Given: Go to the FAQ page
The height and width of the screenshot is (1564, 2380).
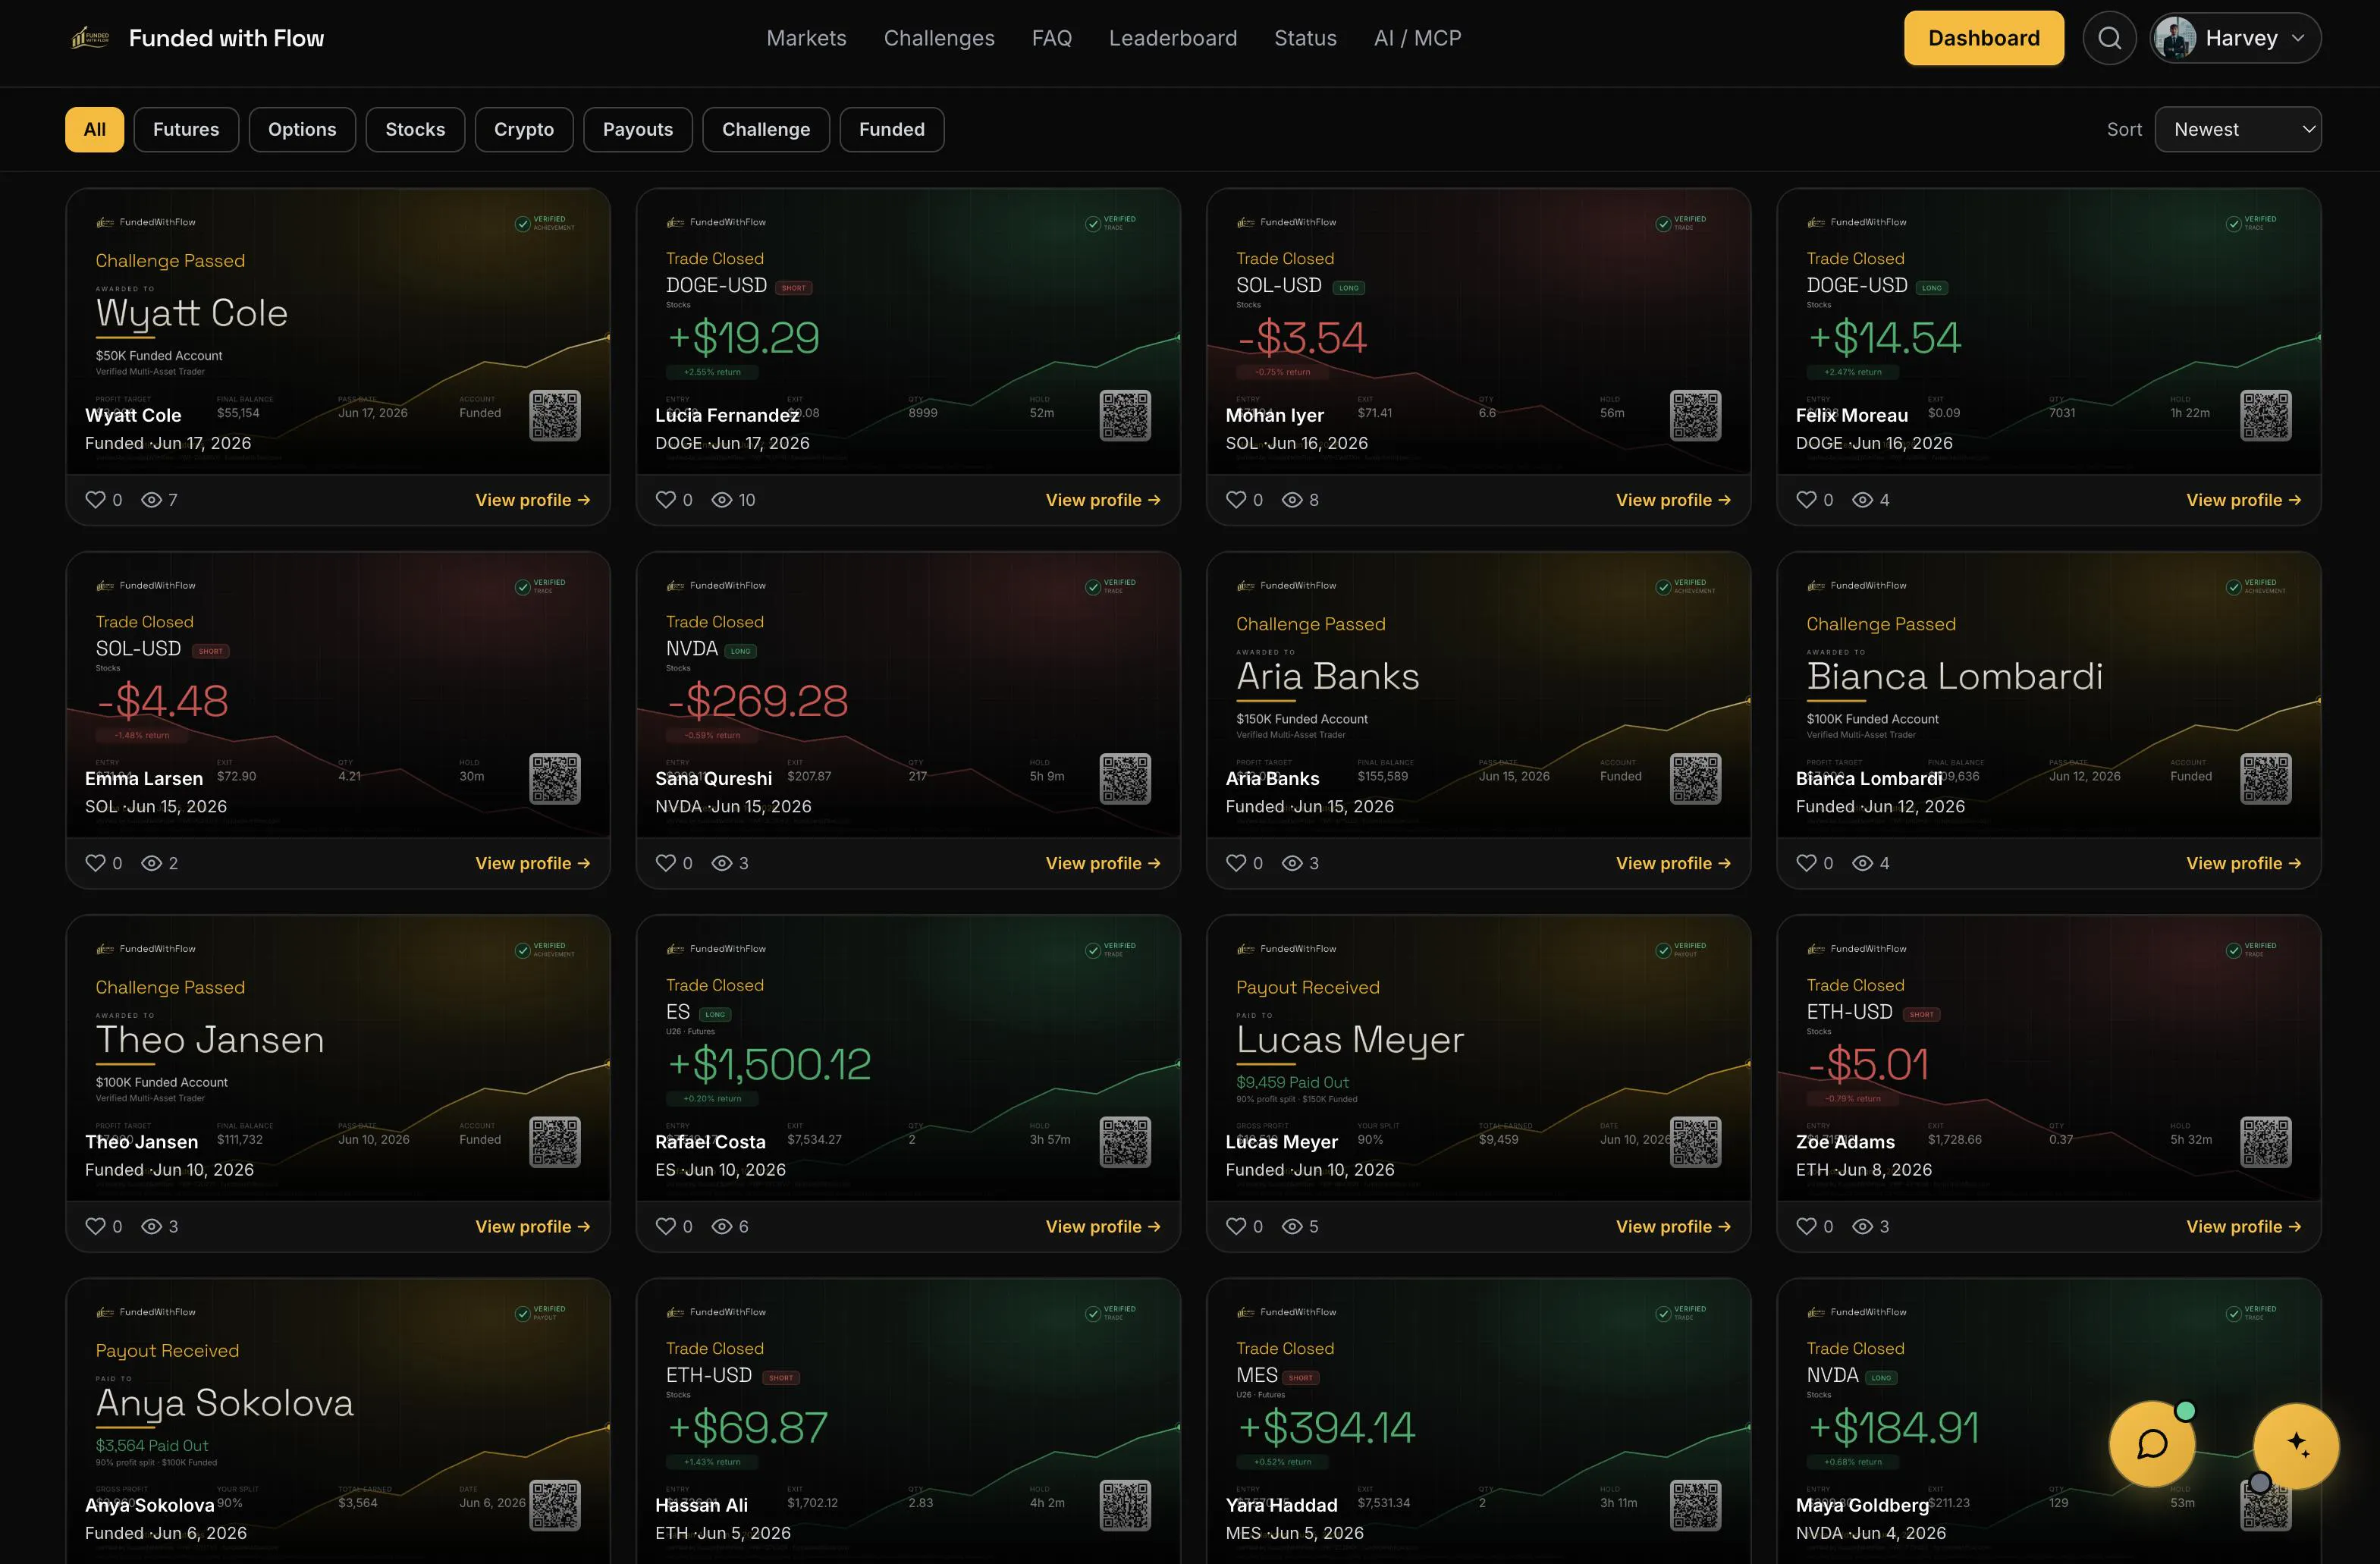Looking at the screenshot, I should coord(1052,38).
